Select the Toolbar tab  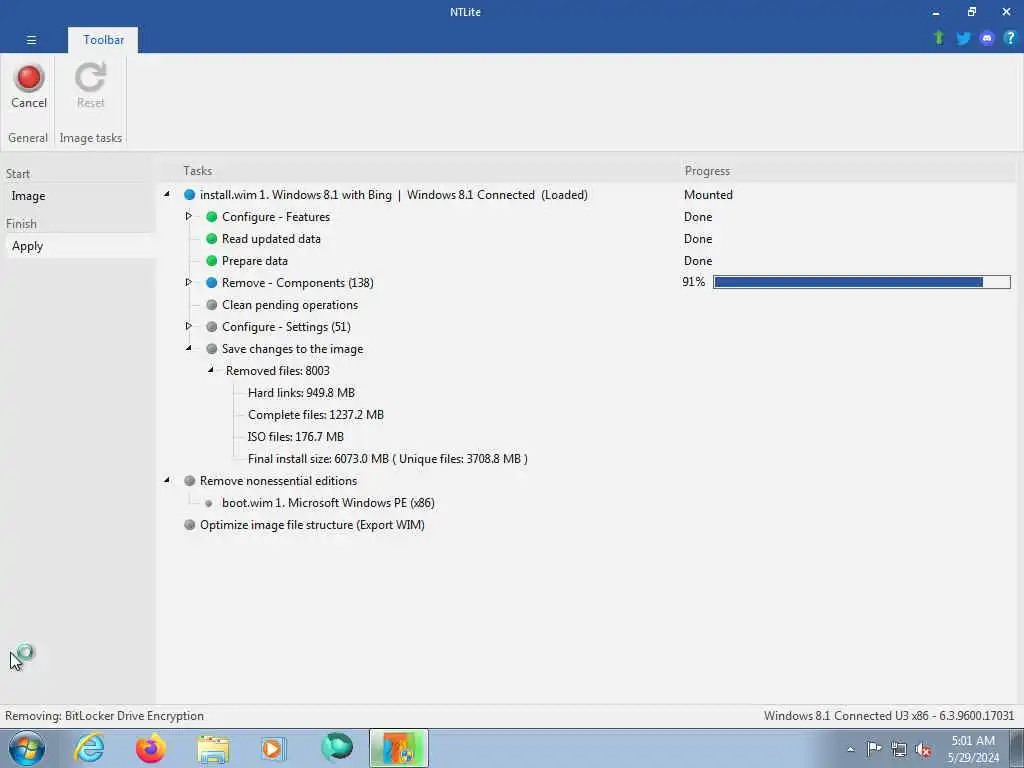[x=103, y=40]
